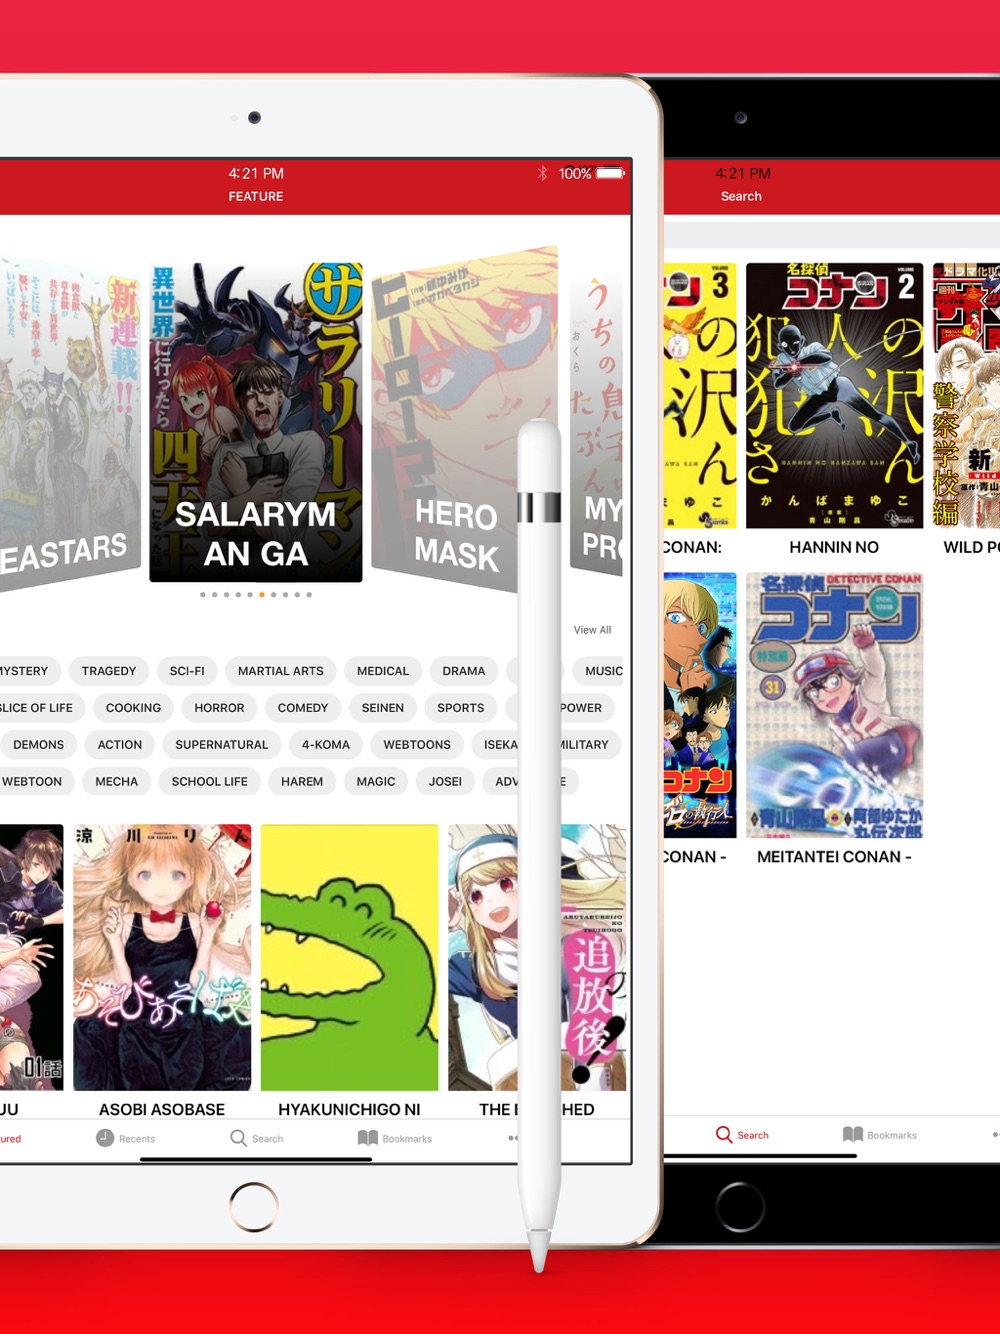This screenshot has height=1334, width=1000.
Task: Filter by the DRAMA genre tag
Action: pos(464,671)
